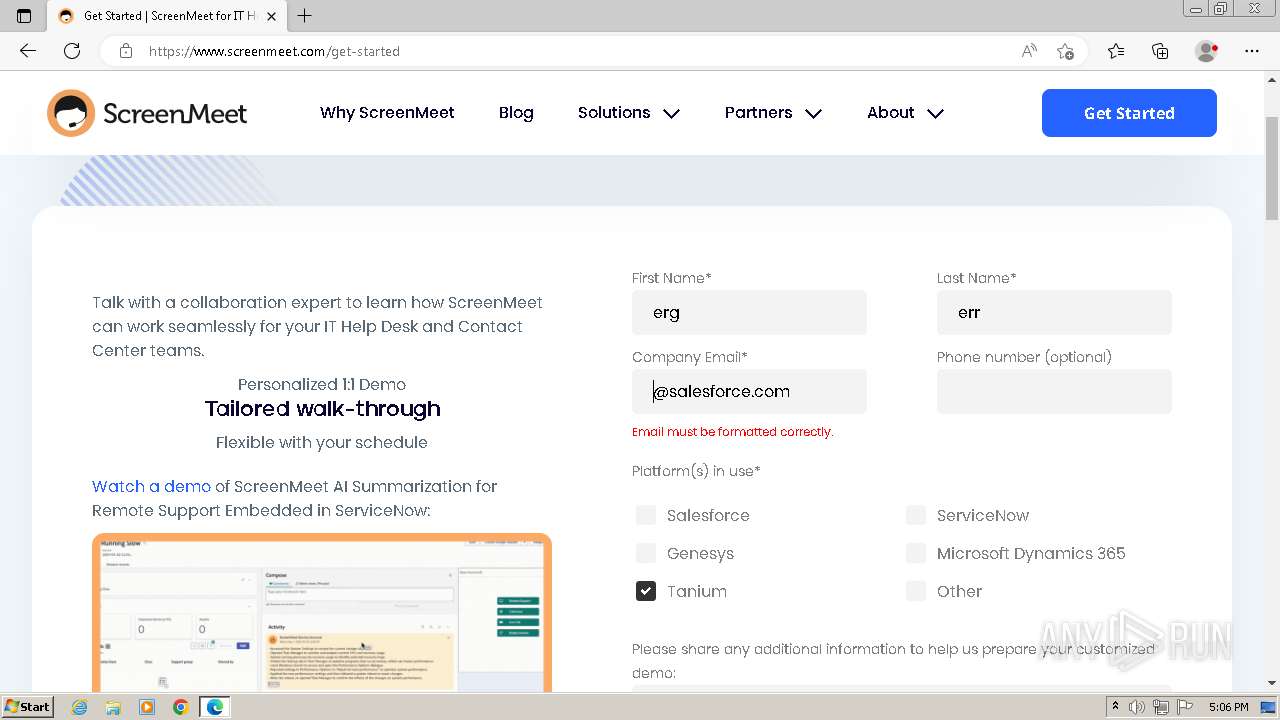Open the ServiceNow demo thumbnail image
The height and width of the screenshot is (720, 1280).
coord(322,612)
